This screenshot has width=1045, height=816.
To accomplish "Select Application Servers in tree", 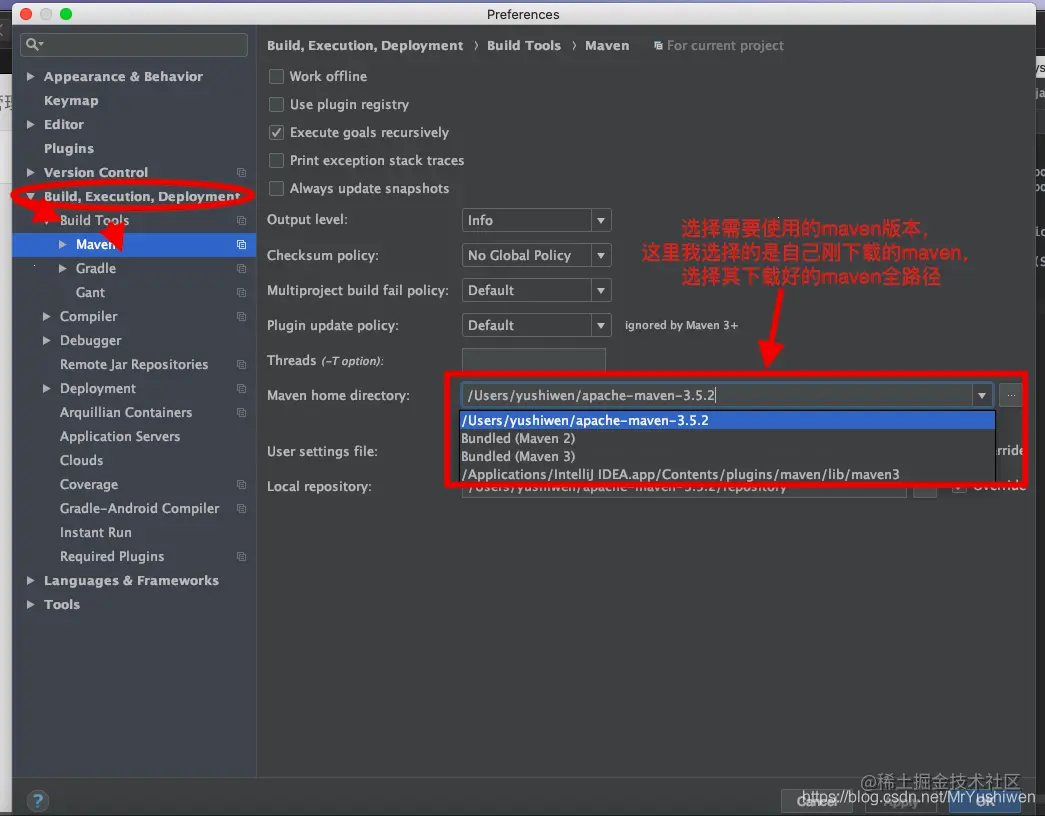I will (120, 437).
